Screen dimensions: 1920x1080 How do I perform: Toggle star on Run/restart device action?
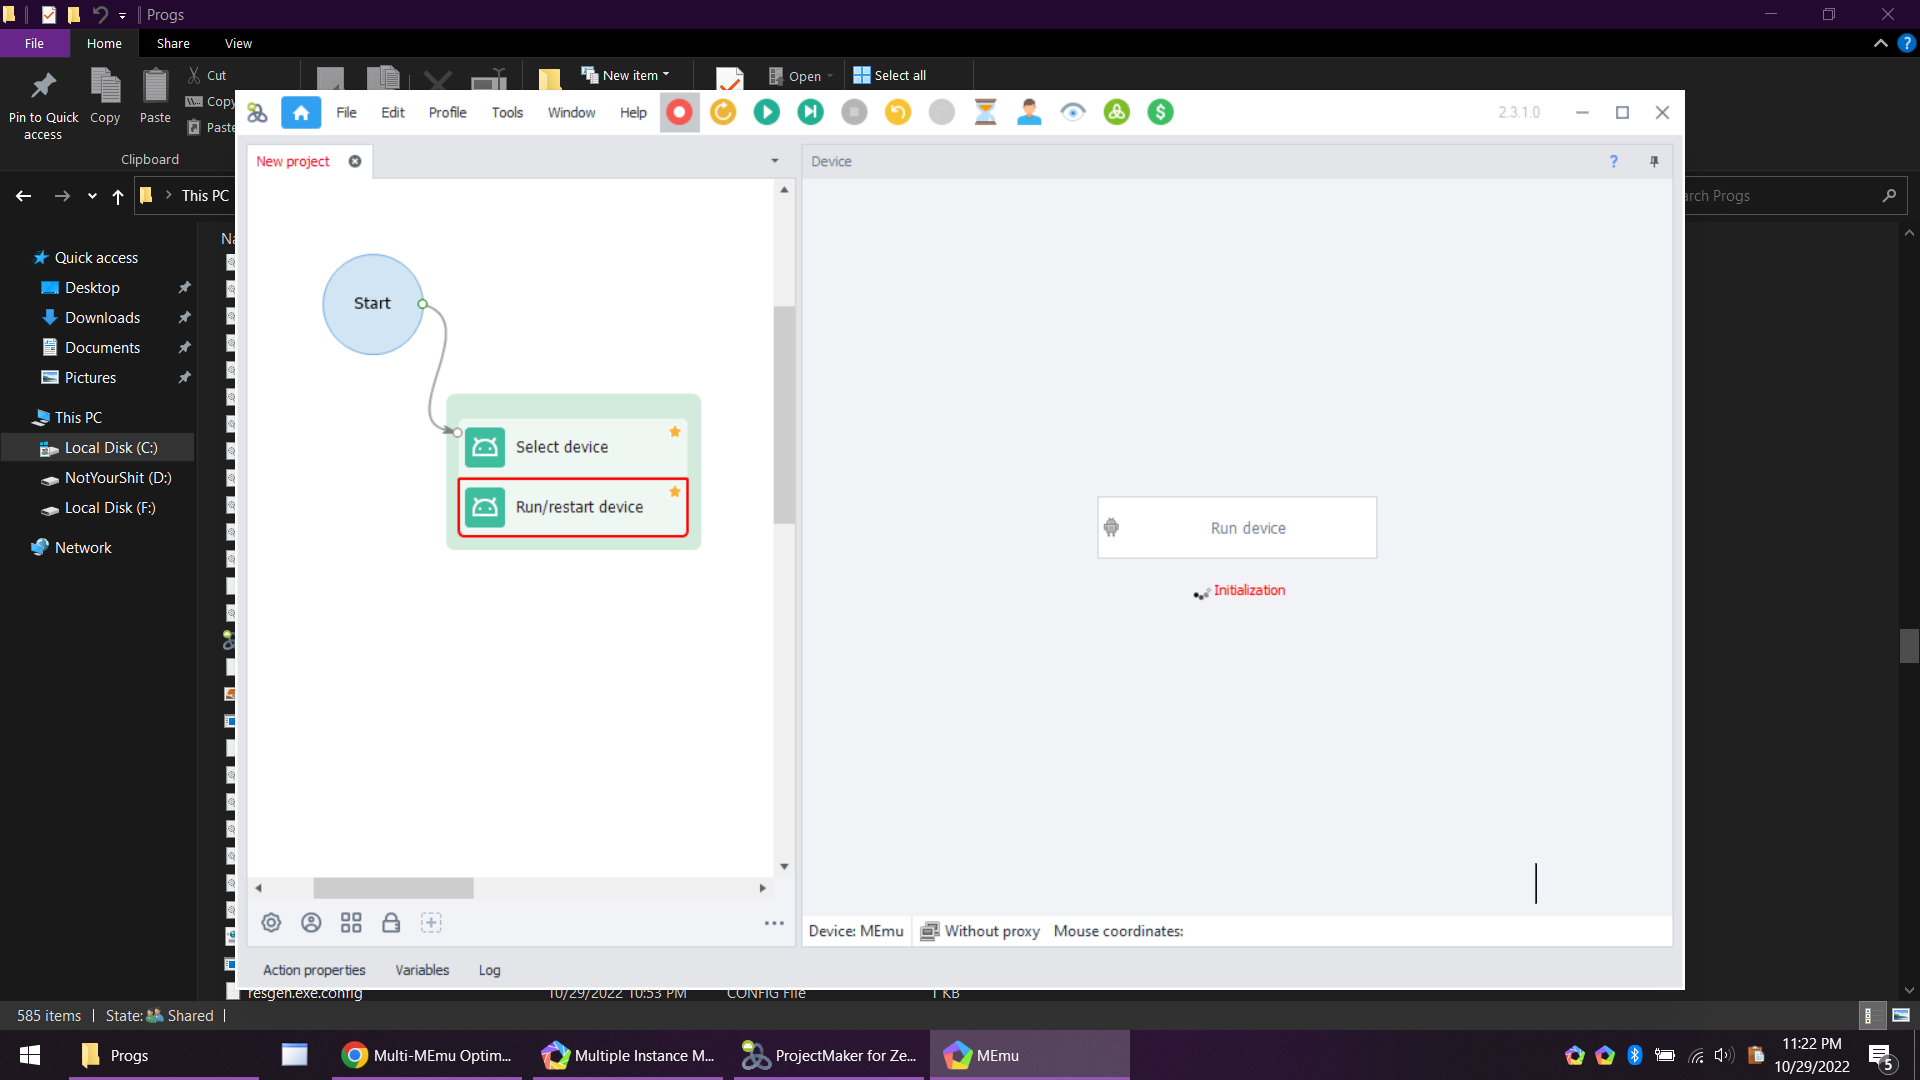tap(675, 492)
